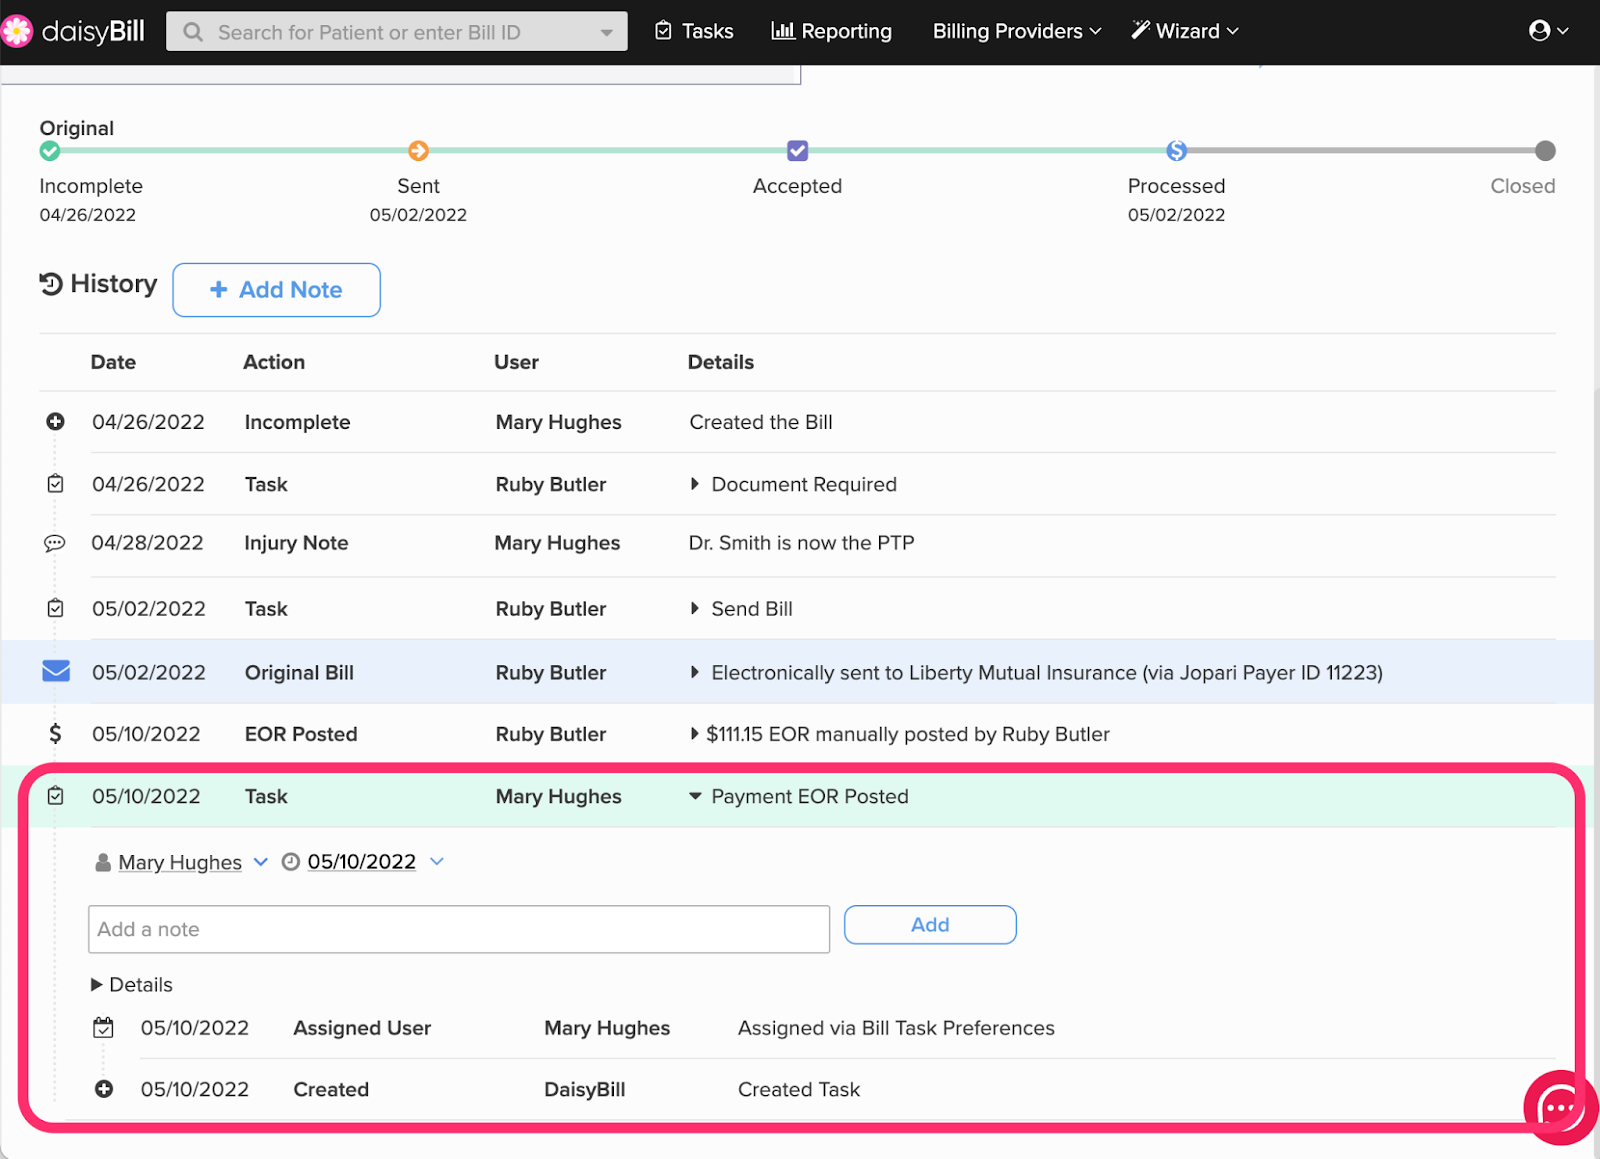The image size is (1600, 1159).
Task: Click envelope icon on Original Bill row
Action: point(56,671)
